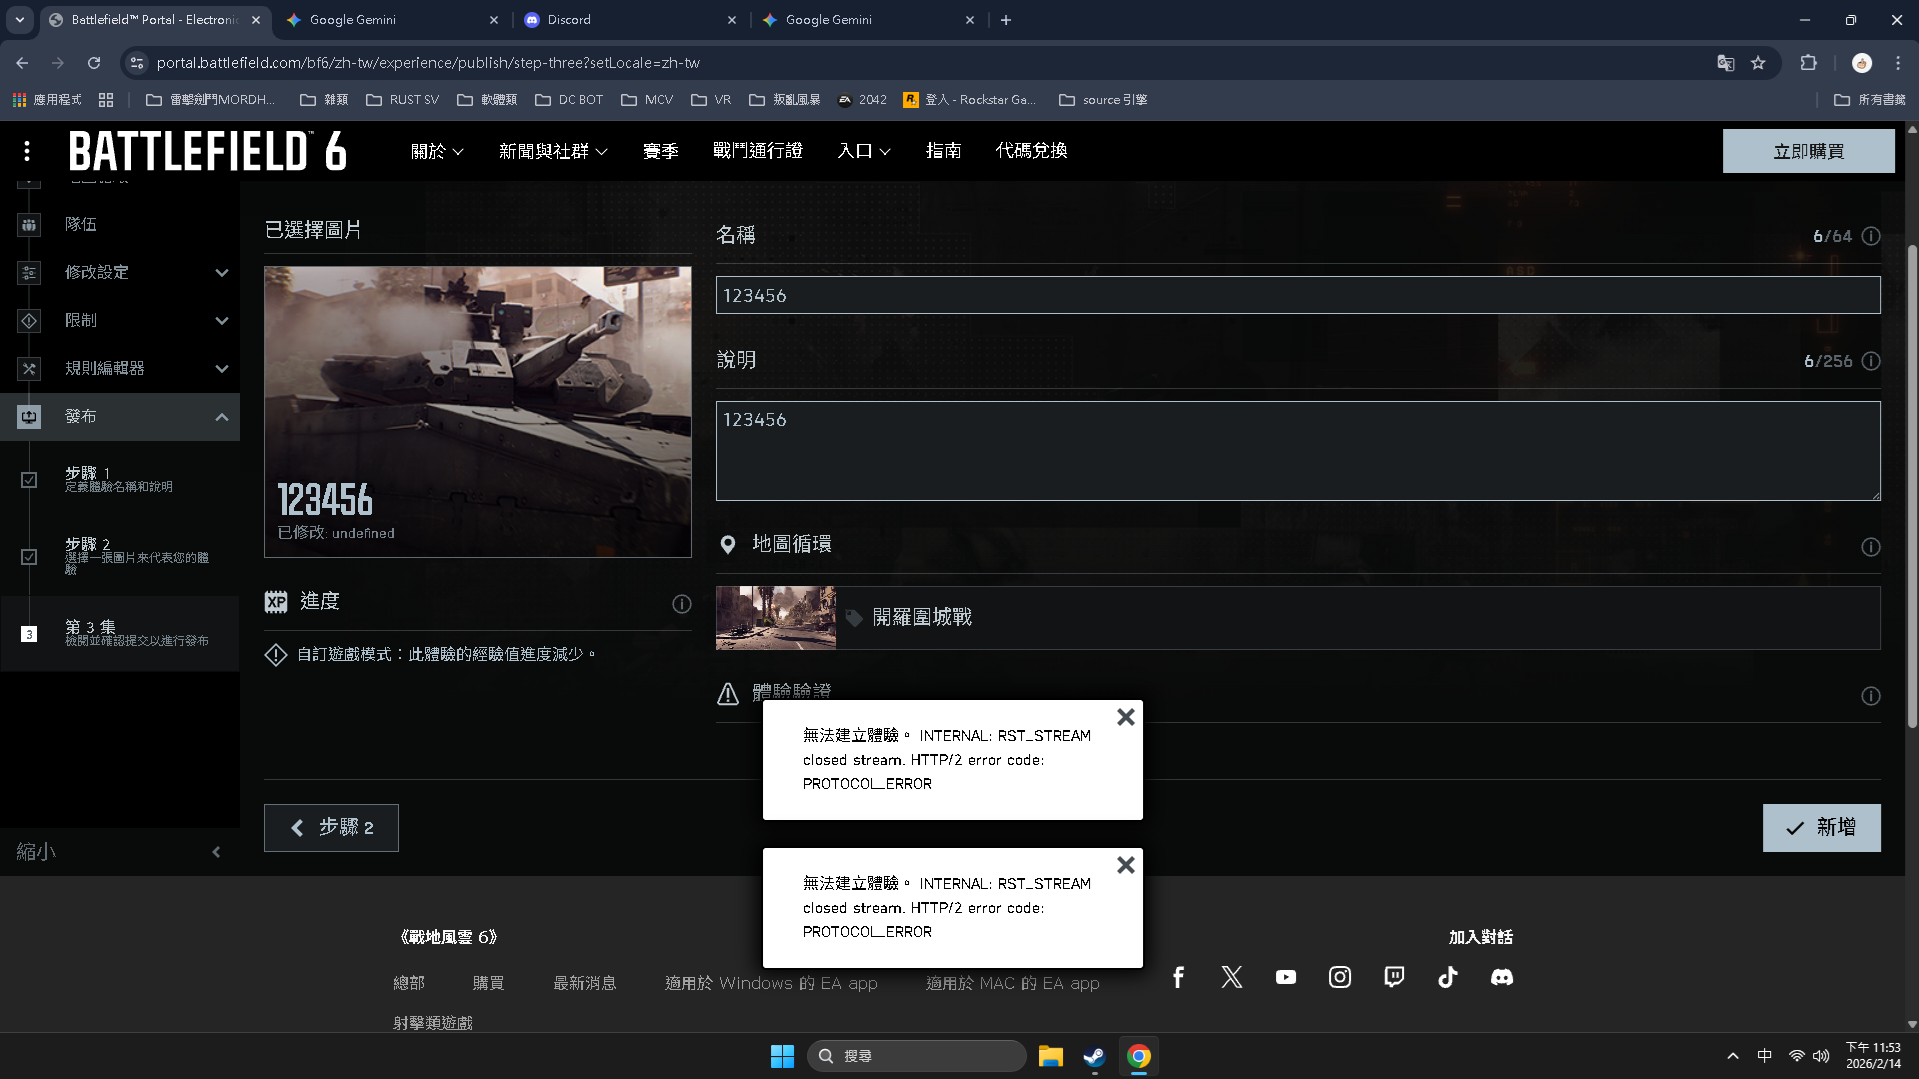Open the 代碼兌換 navigation item

pos(1032,151)
